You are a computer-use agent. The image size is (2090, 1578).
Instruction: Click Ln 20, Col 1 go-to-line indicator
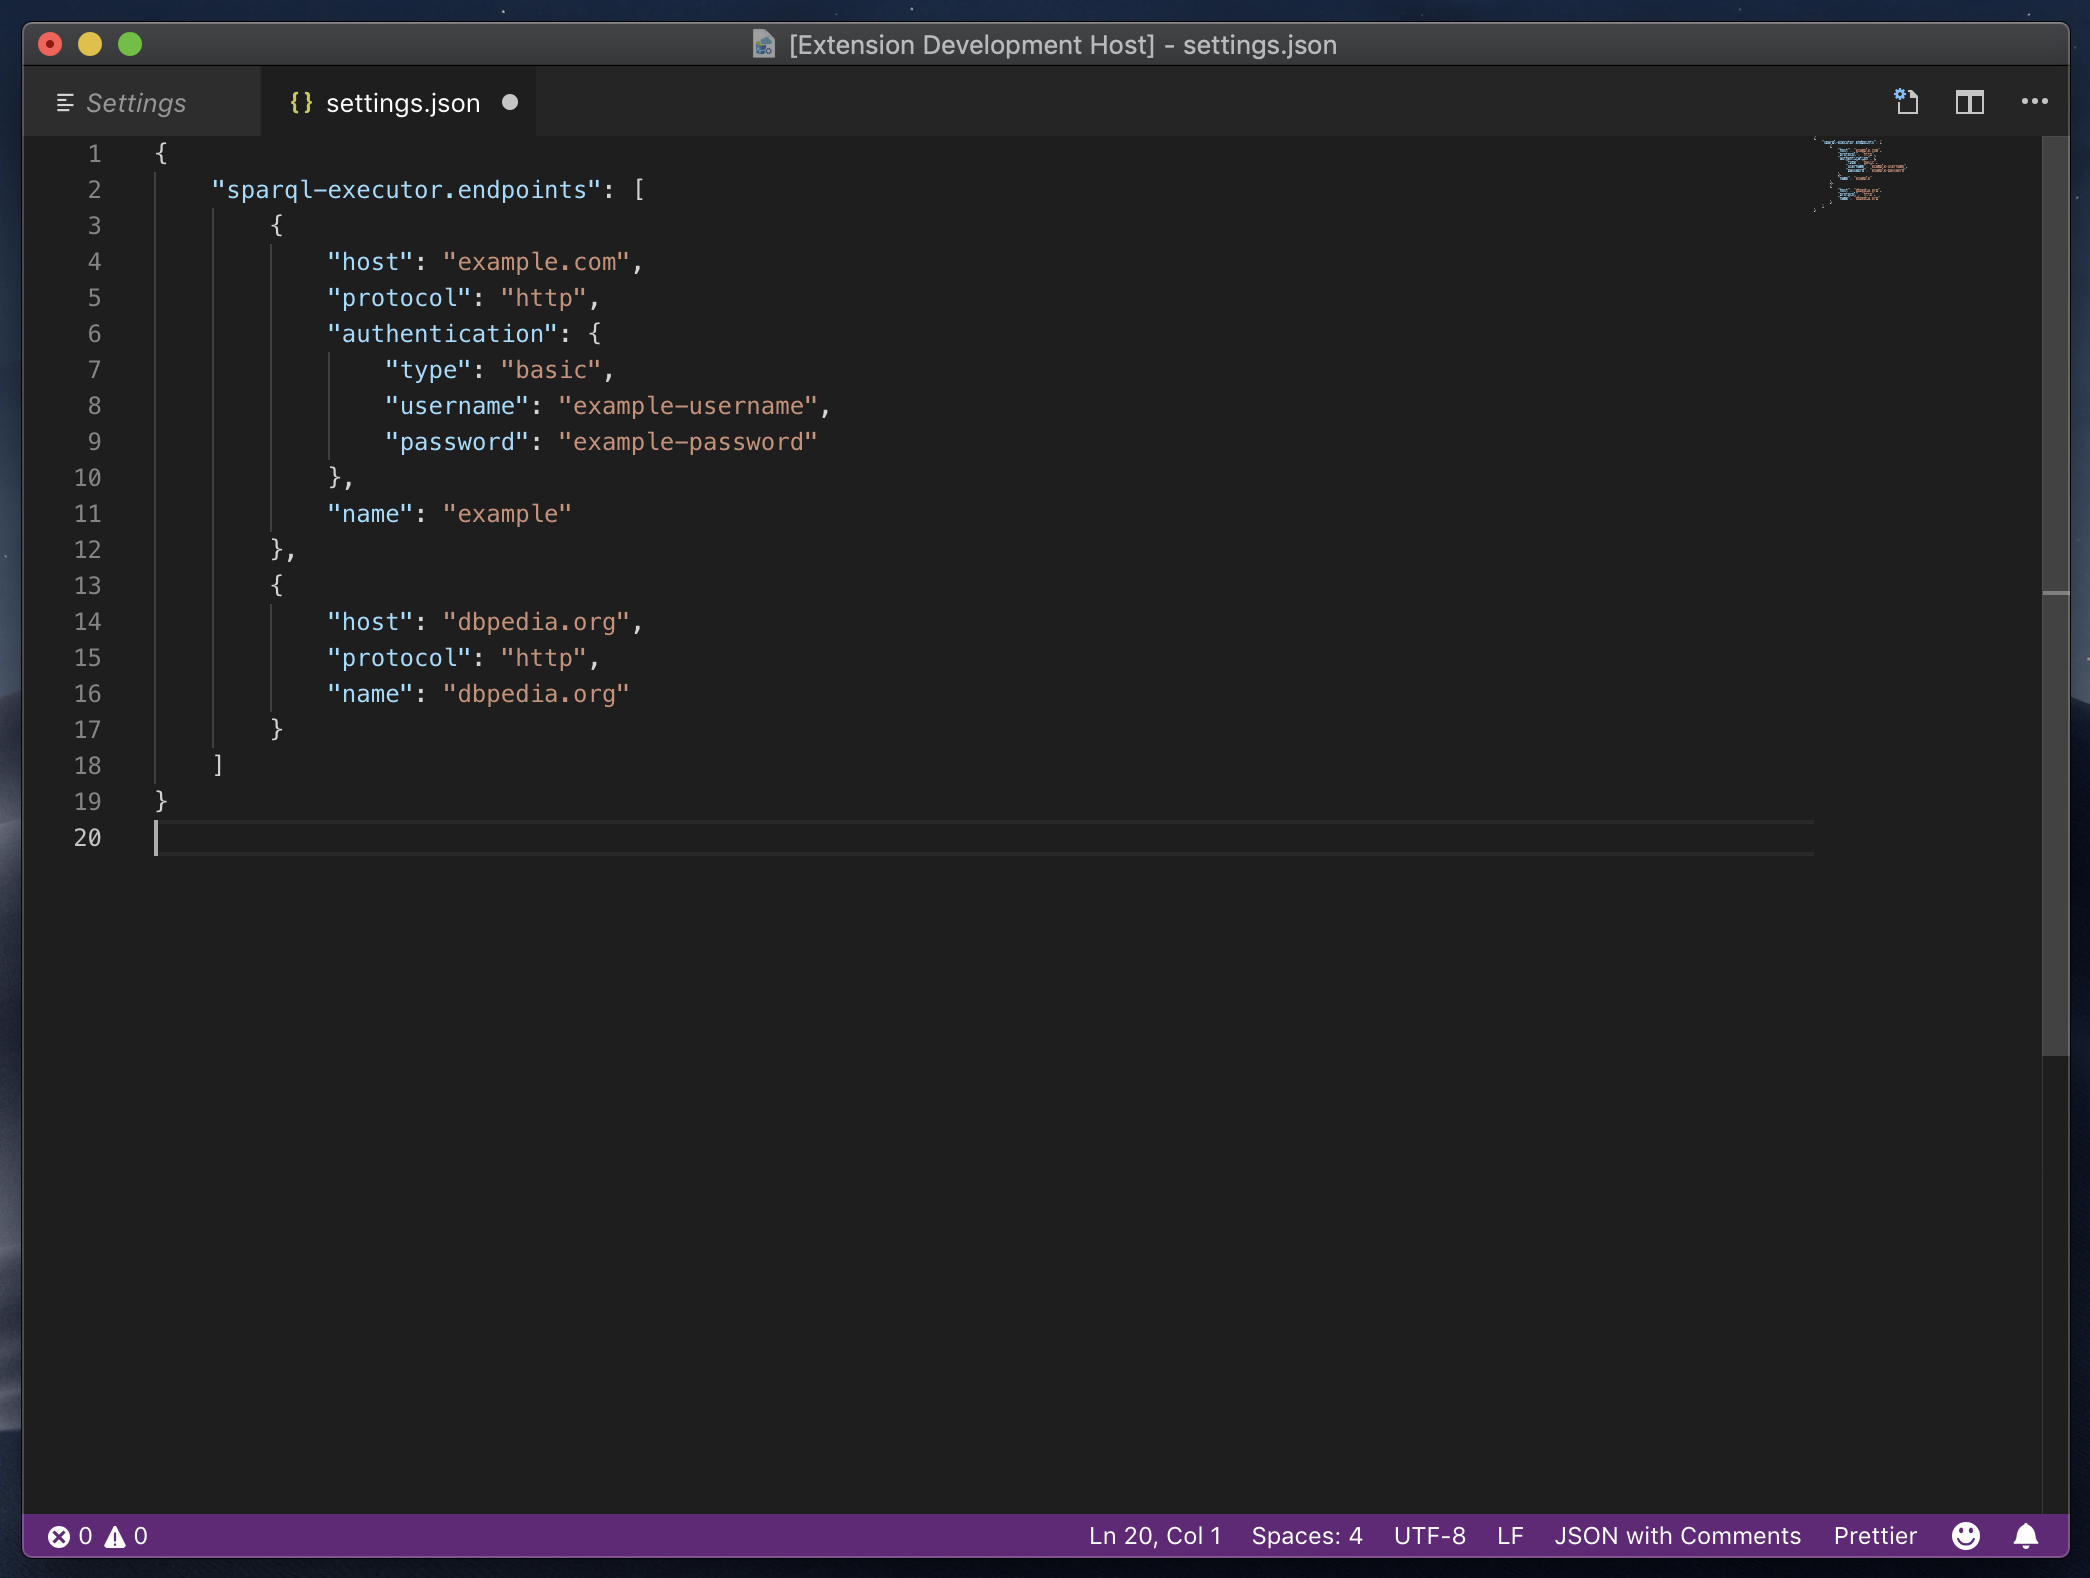pyautogui.click(x=1154, y=1536)
